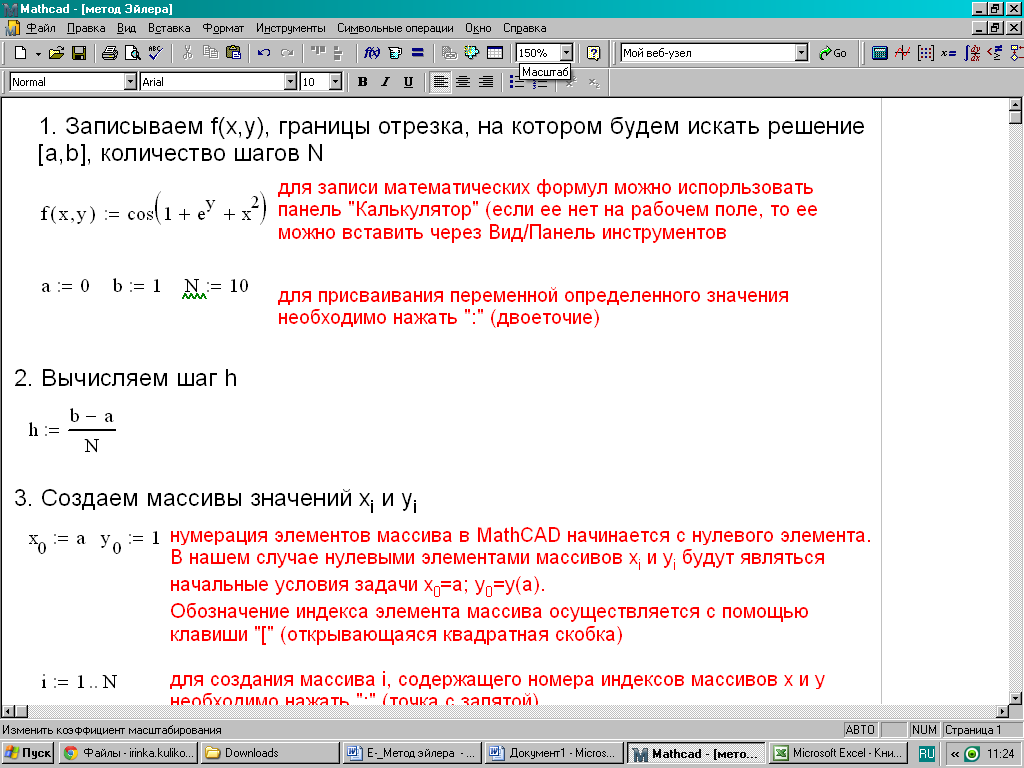Insert a component using the toolbar icon
The image size is (1024, 768).
point(472,53)
